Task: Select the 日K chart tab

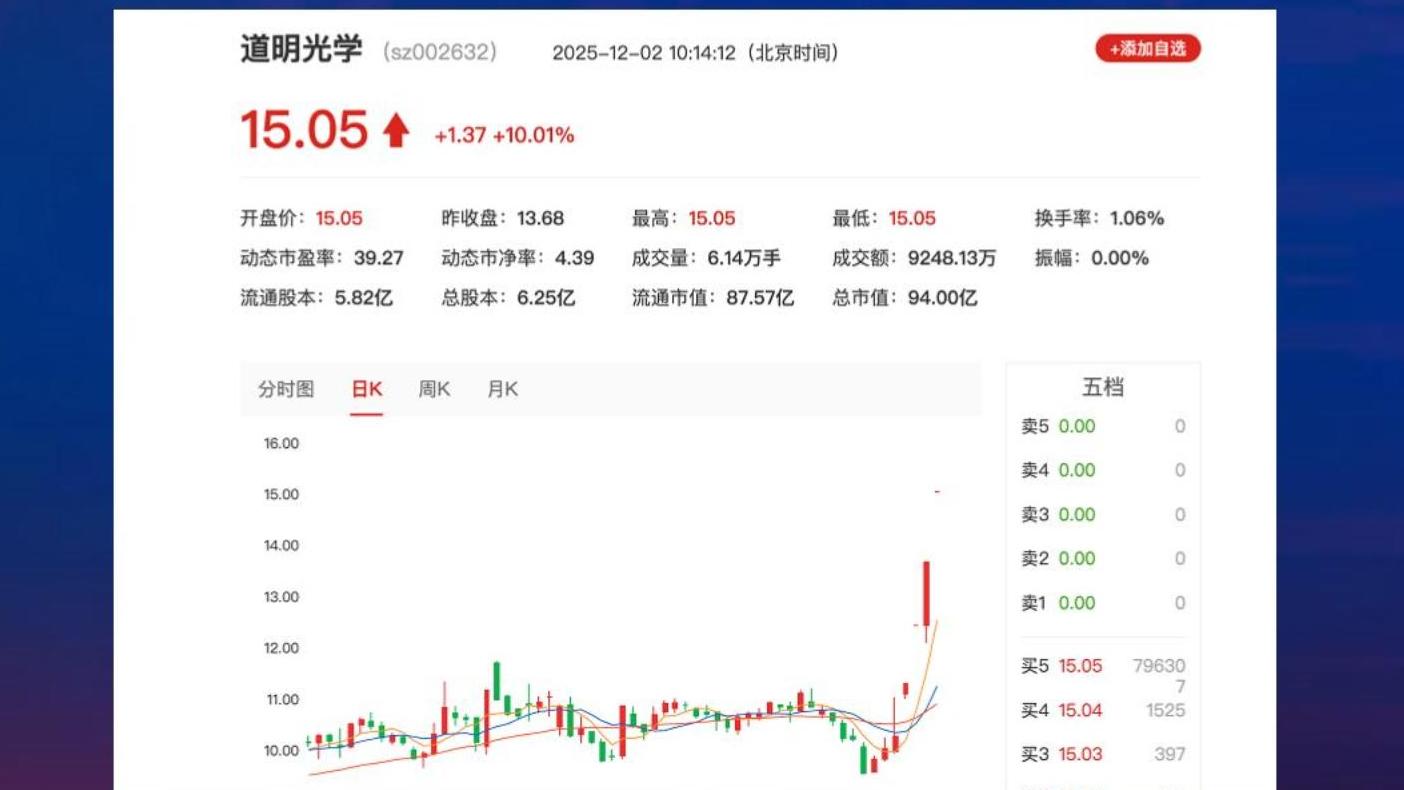Action: point(367,389)
